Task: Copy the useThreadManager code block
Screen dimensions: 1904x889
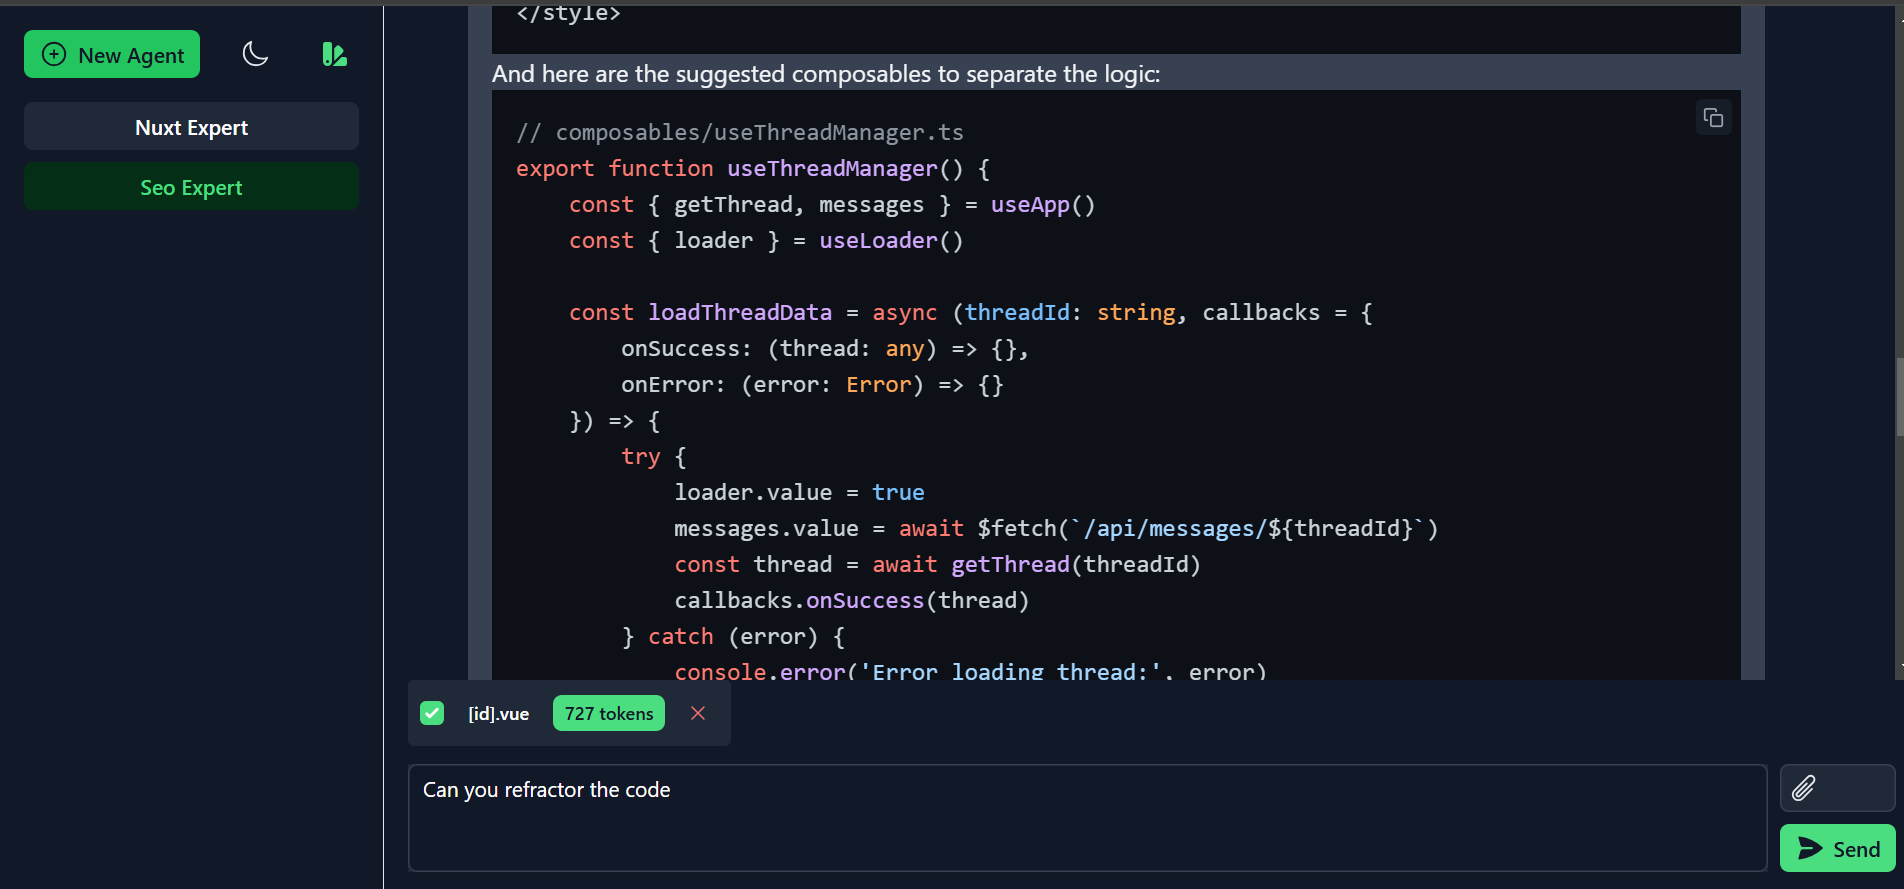Action: click(1713, 118)
